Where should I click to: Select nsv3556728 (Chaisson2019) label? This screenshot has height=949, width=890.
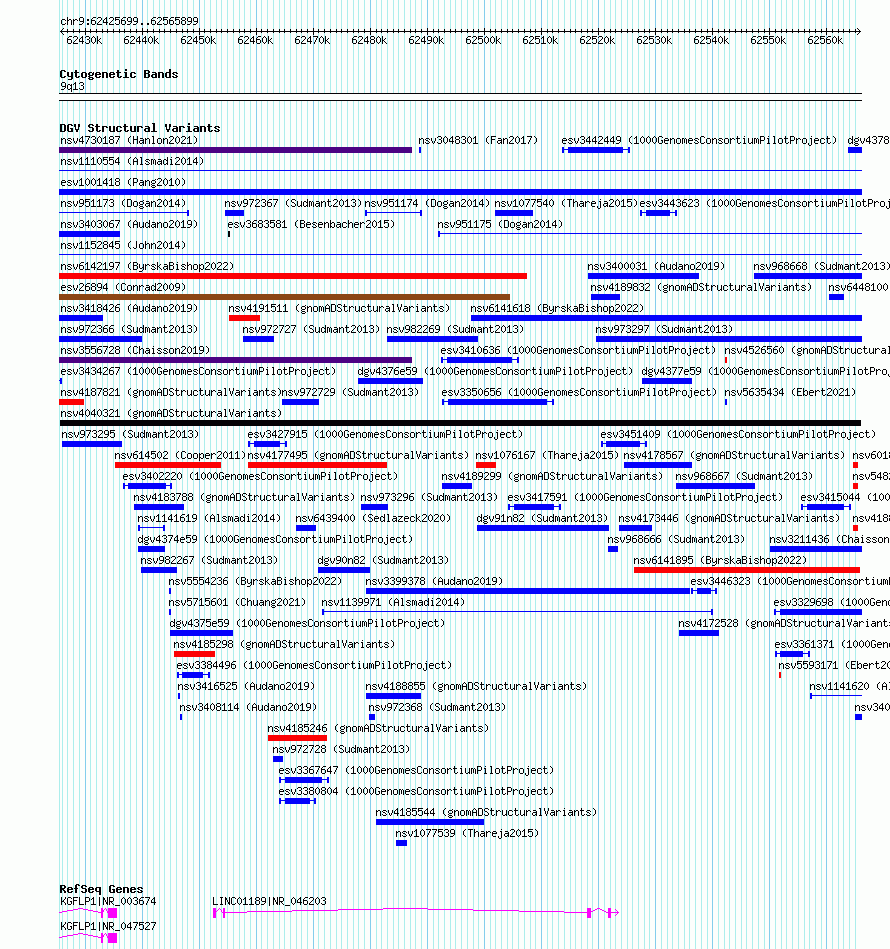(x=135, y=350)
